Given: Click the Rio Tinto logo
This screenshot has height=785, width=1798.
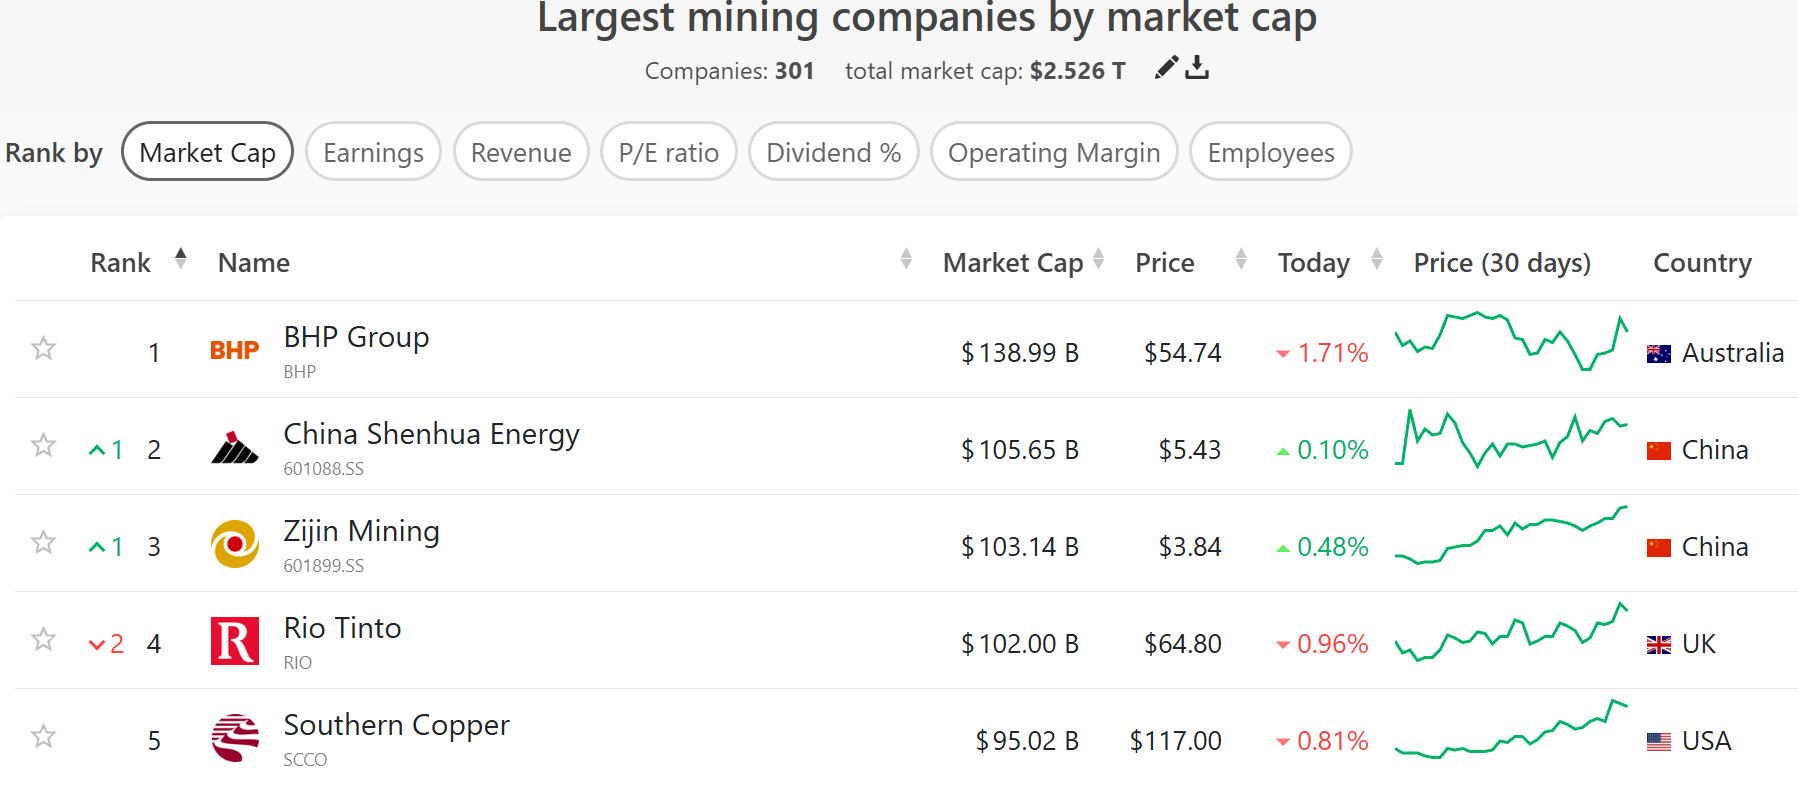Looking at the screenshot, I should point(235,641).
